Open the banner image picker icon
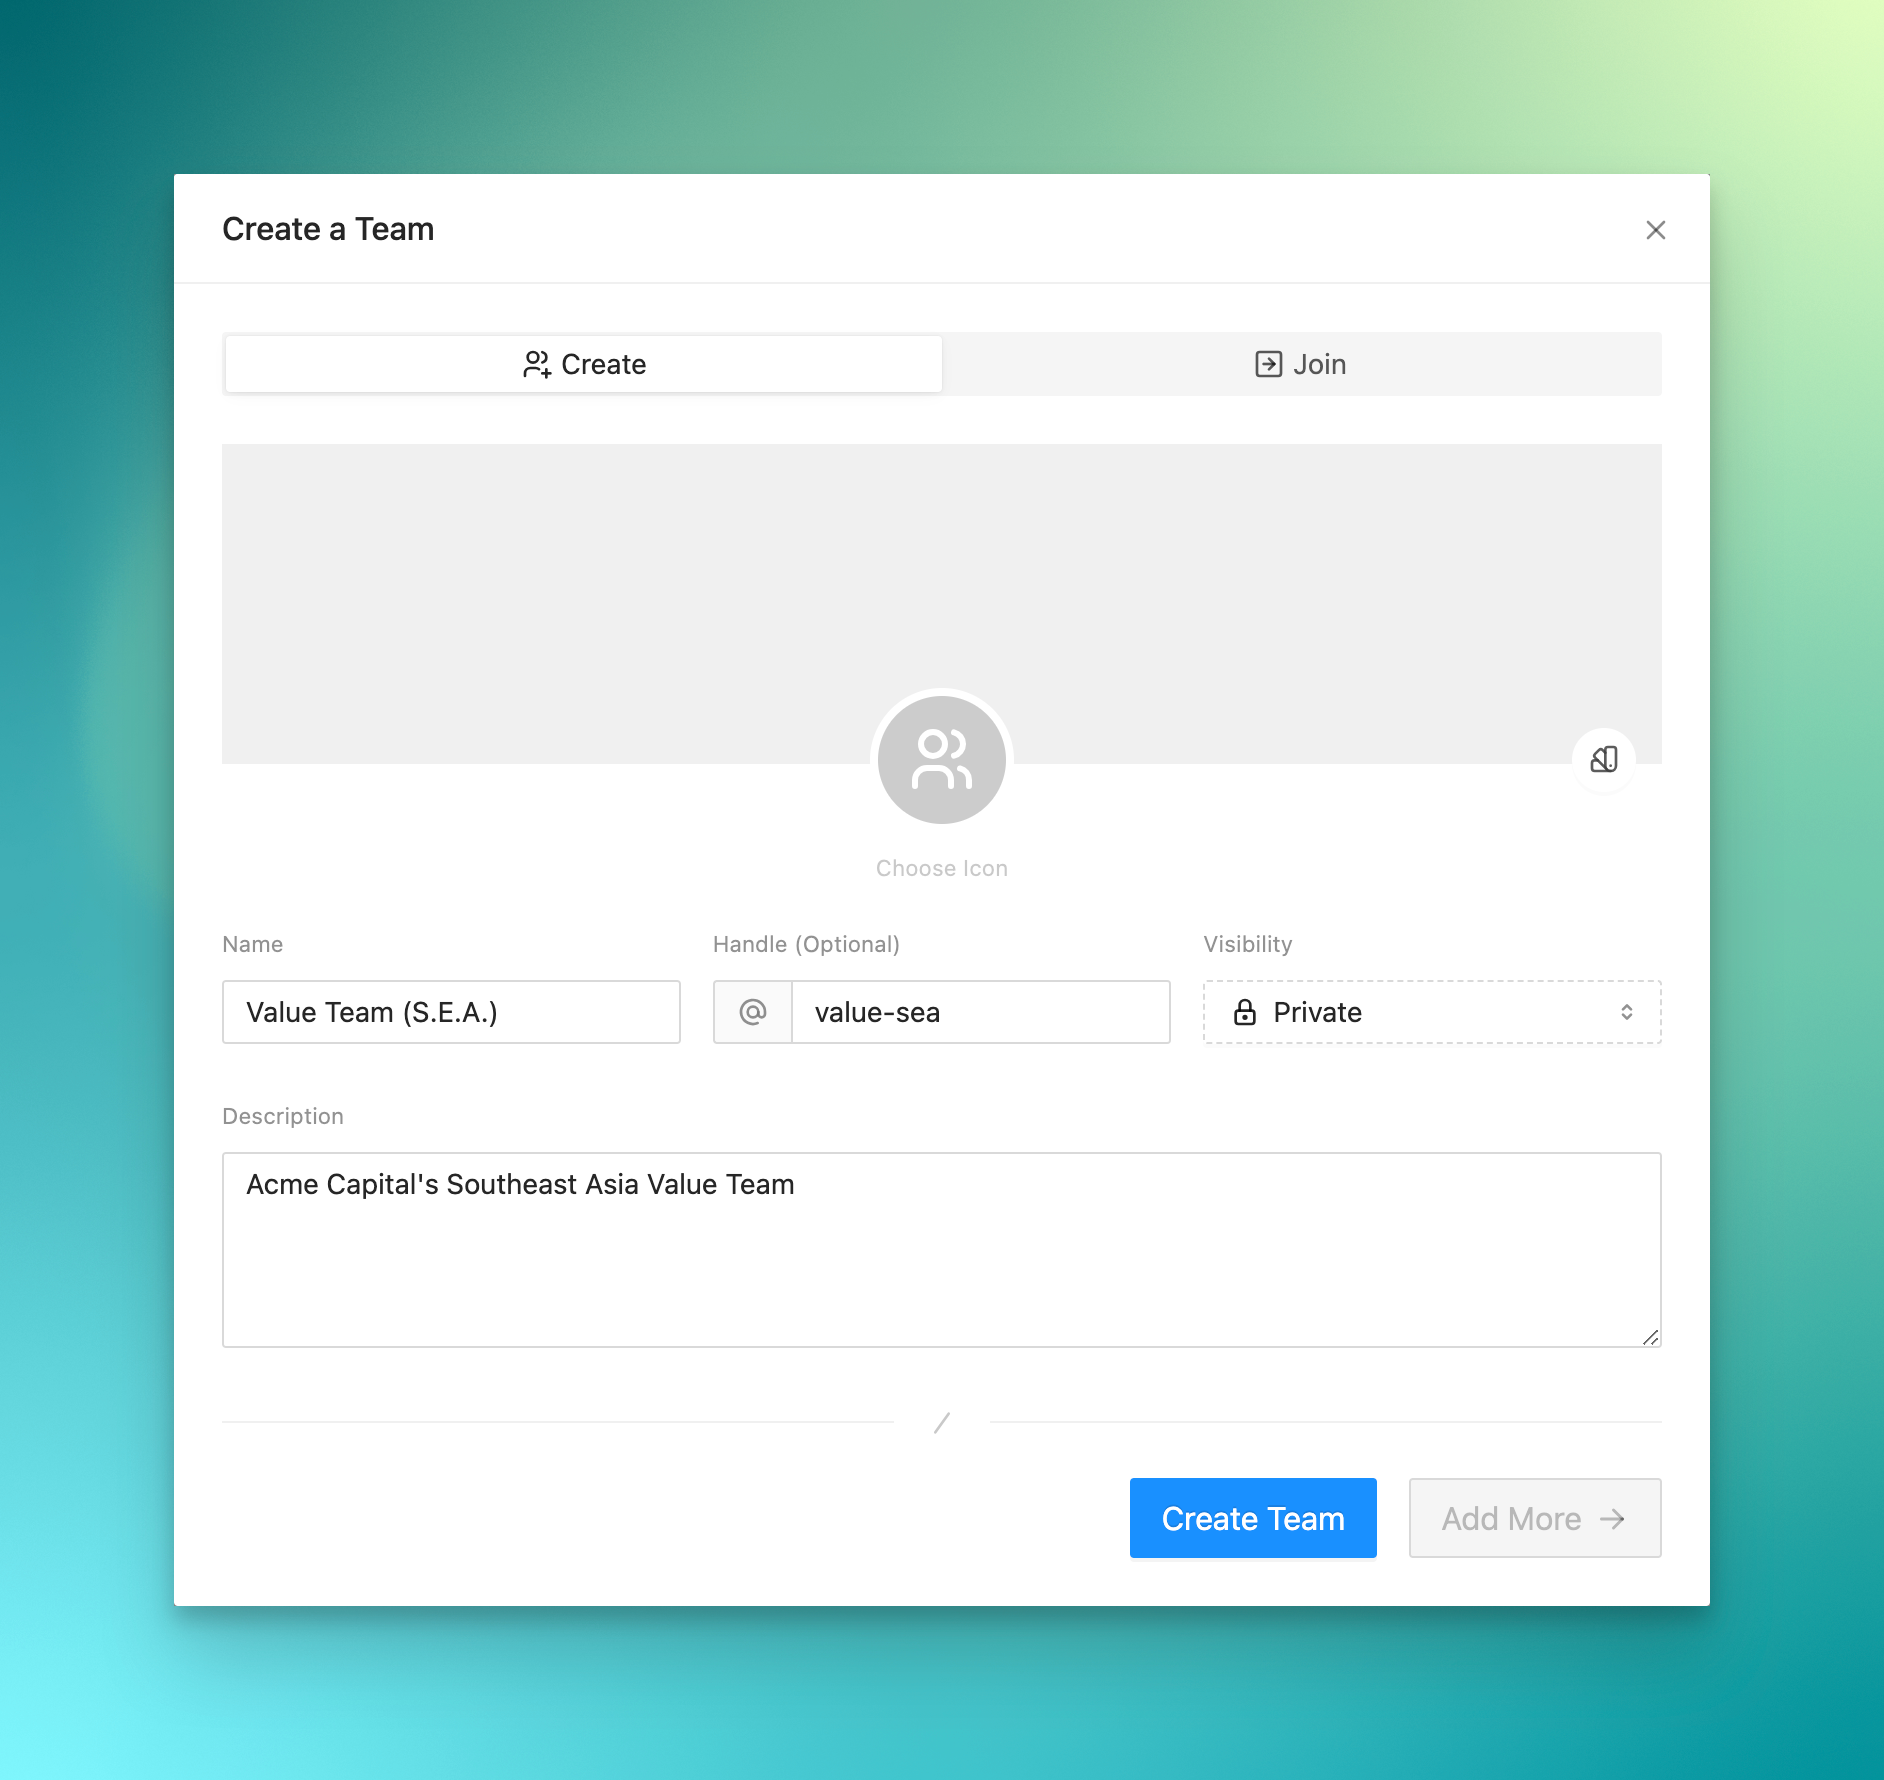The width and height of the screenshot is (1884, 1780). click(x=1603, y=760)
